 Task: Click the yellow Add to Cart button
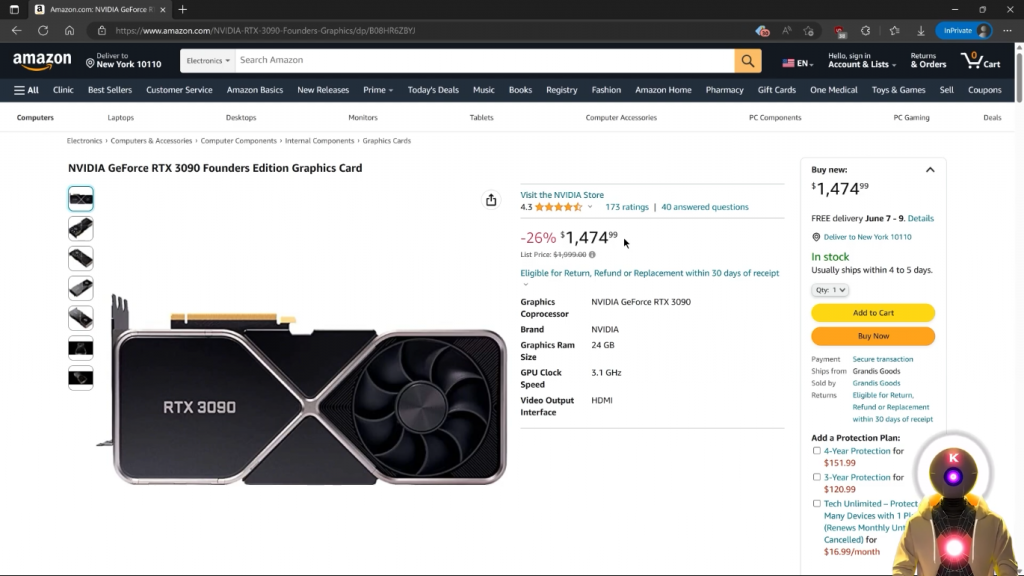(873, 313)
